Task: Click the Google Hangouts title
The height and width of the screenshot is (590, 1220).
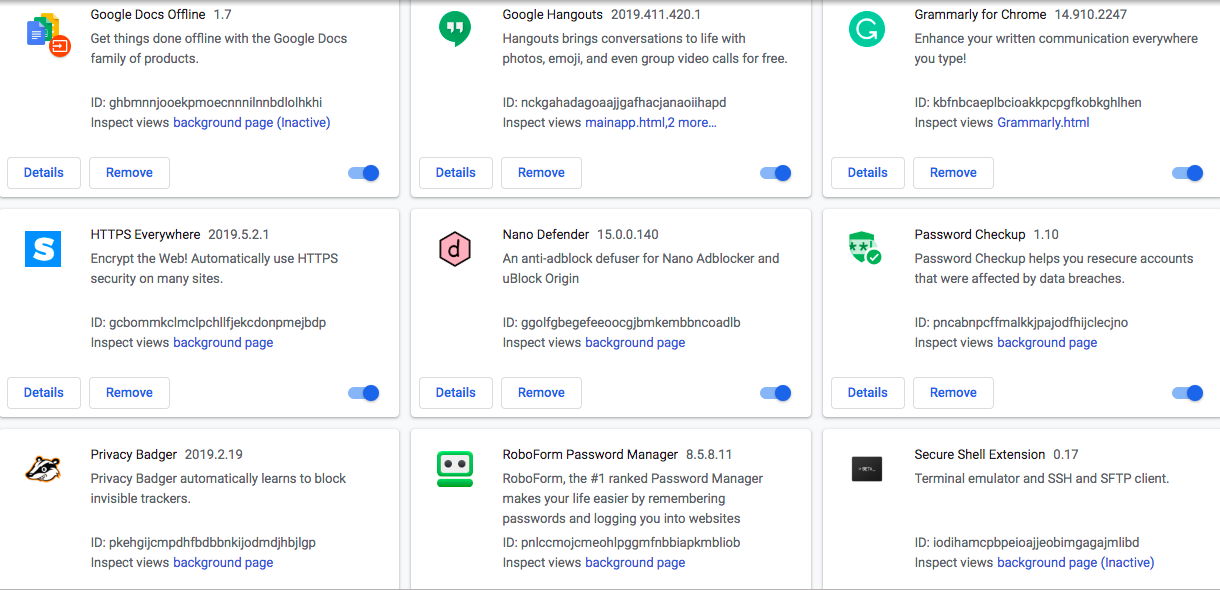Action: tap(553, 15)
